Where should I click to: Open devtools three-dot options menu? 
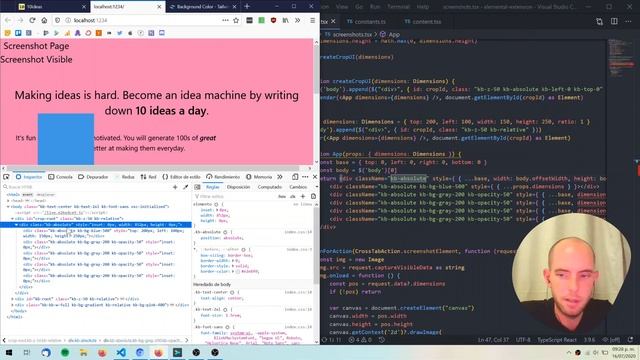click(305, 177)
